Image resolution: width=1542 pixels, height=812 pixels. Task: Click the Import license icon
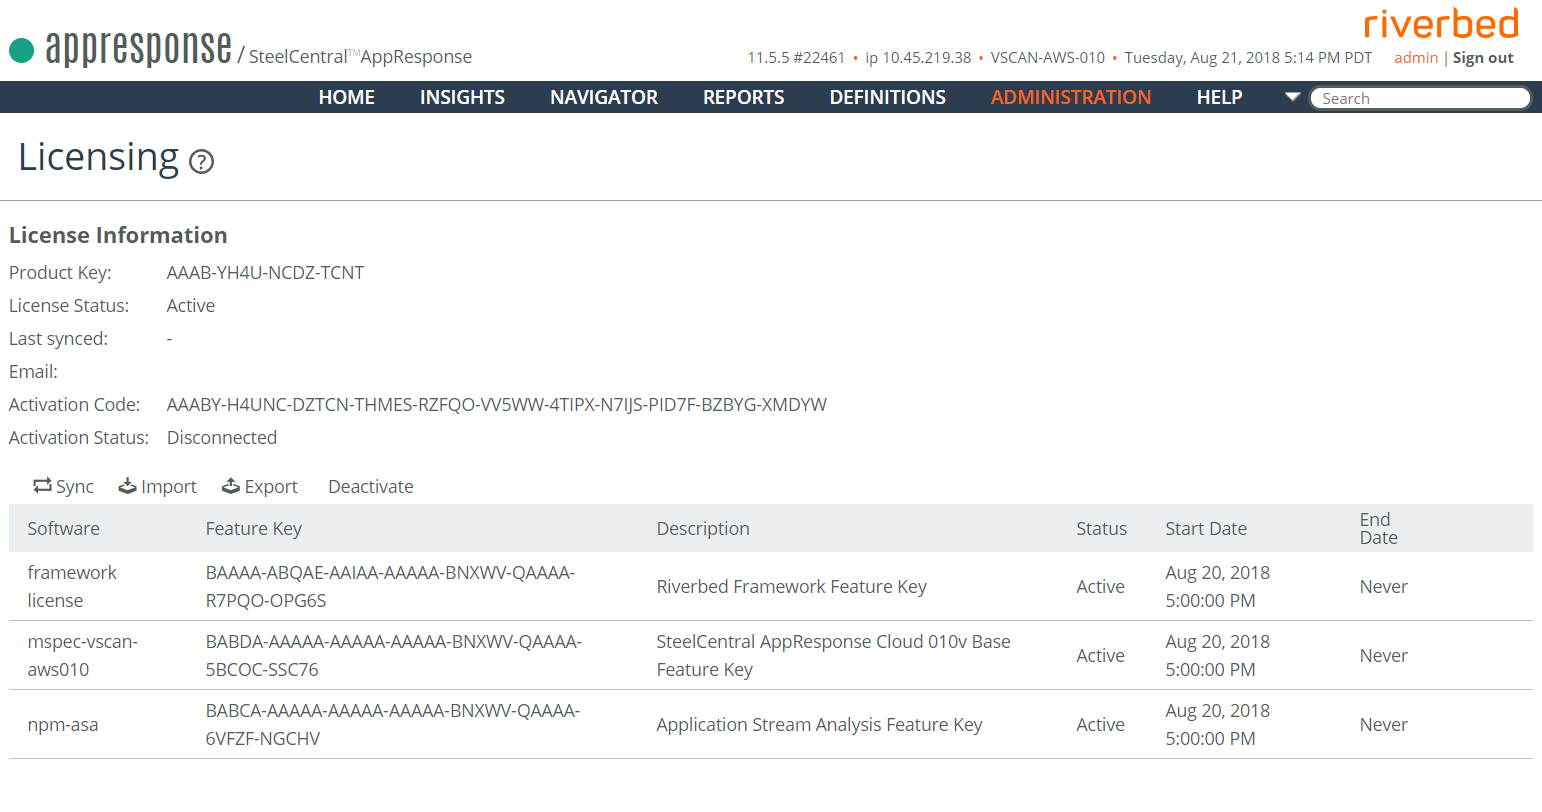pyautogui.click(x=127, y=486)
